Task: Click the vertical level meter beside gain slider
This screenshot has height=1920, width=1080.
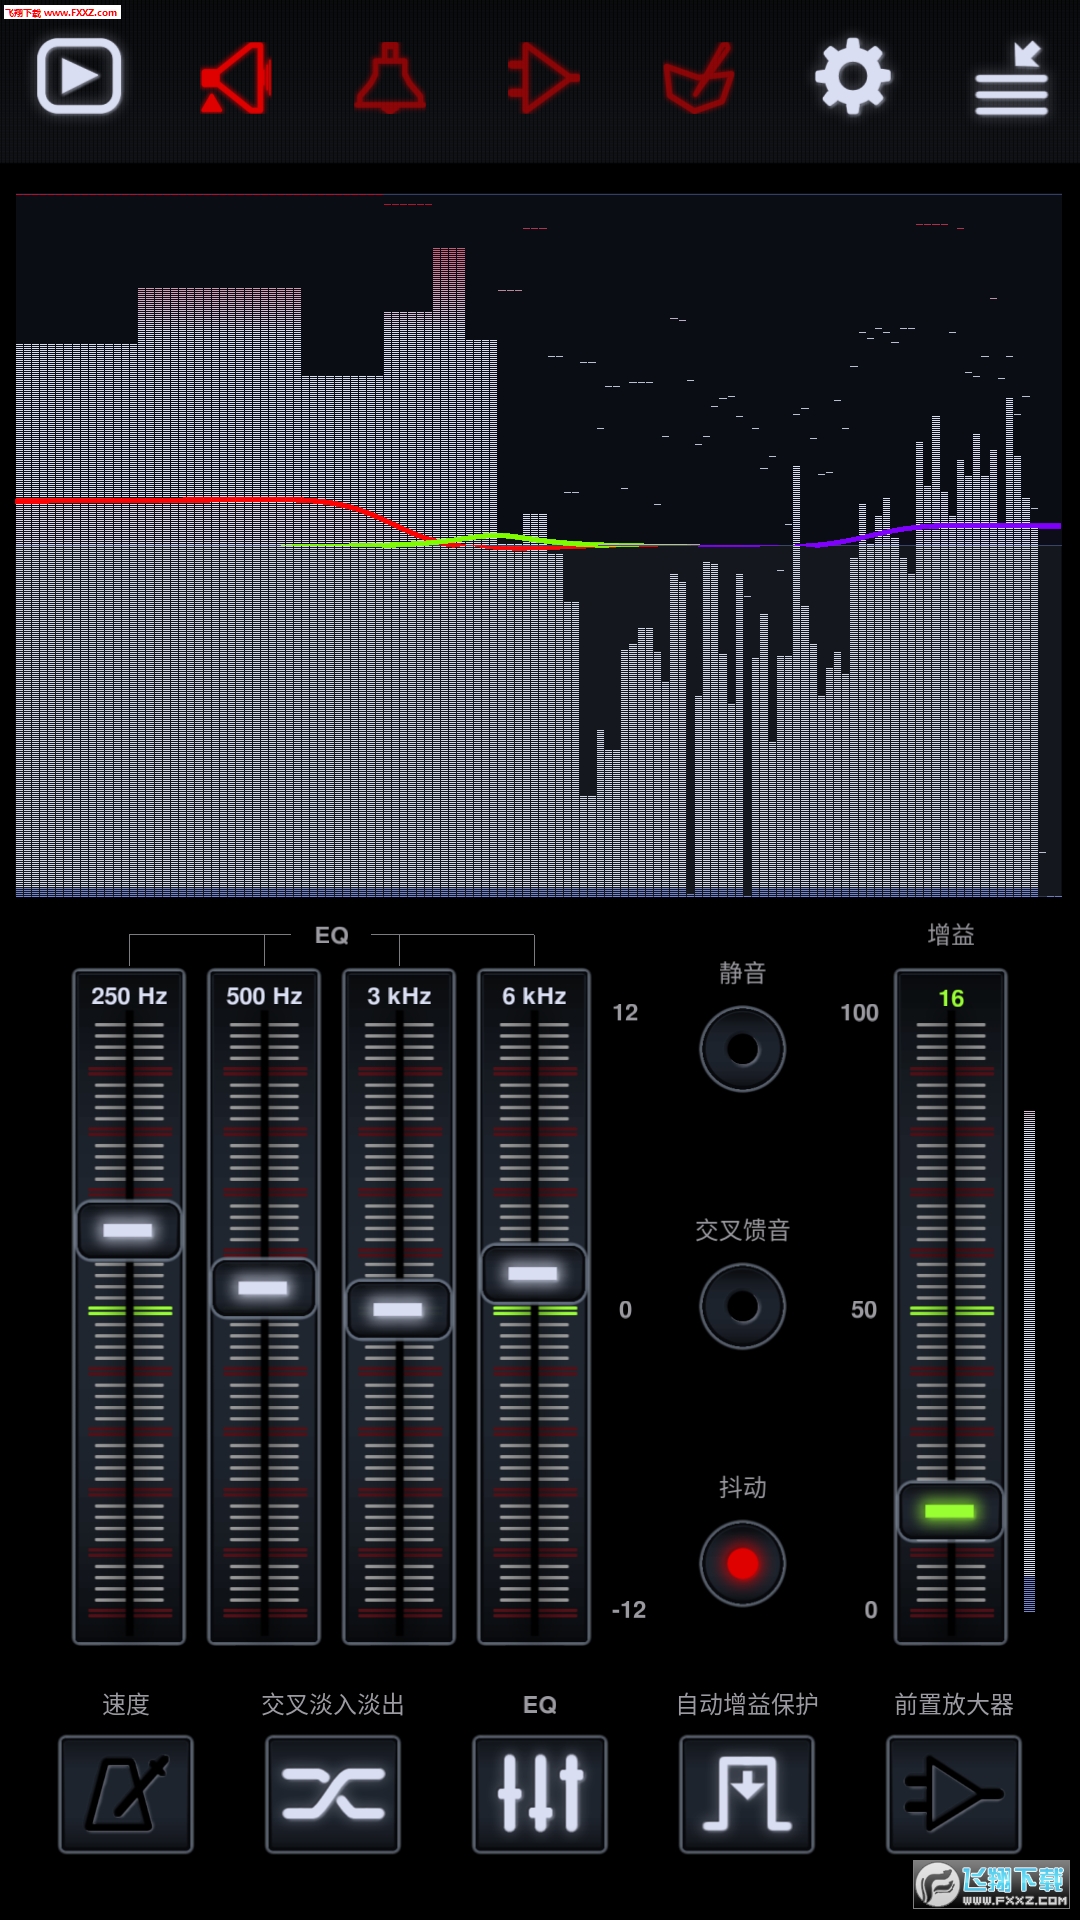Action: point(1029,1360)
